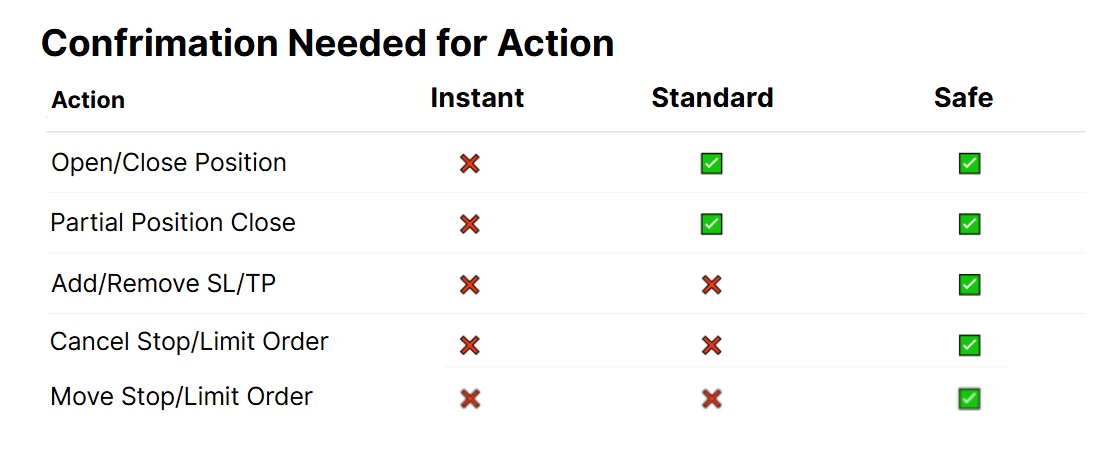Click red X for Add/Remove SL/TP under Standard

712,285
